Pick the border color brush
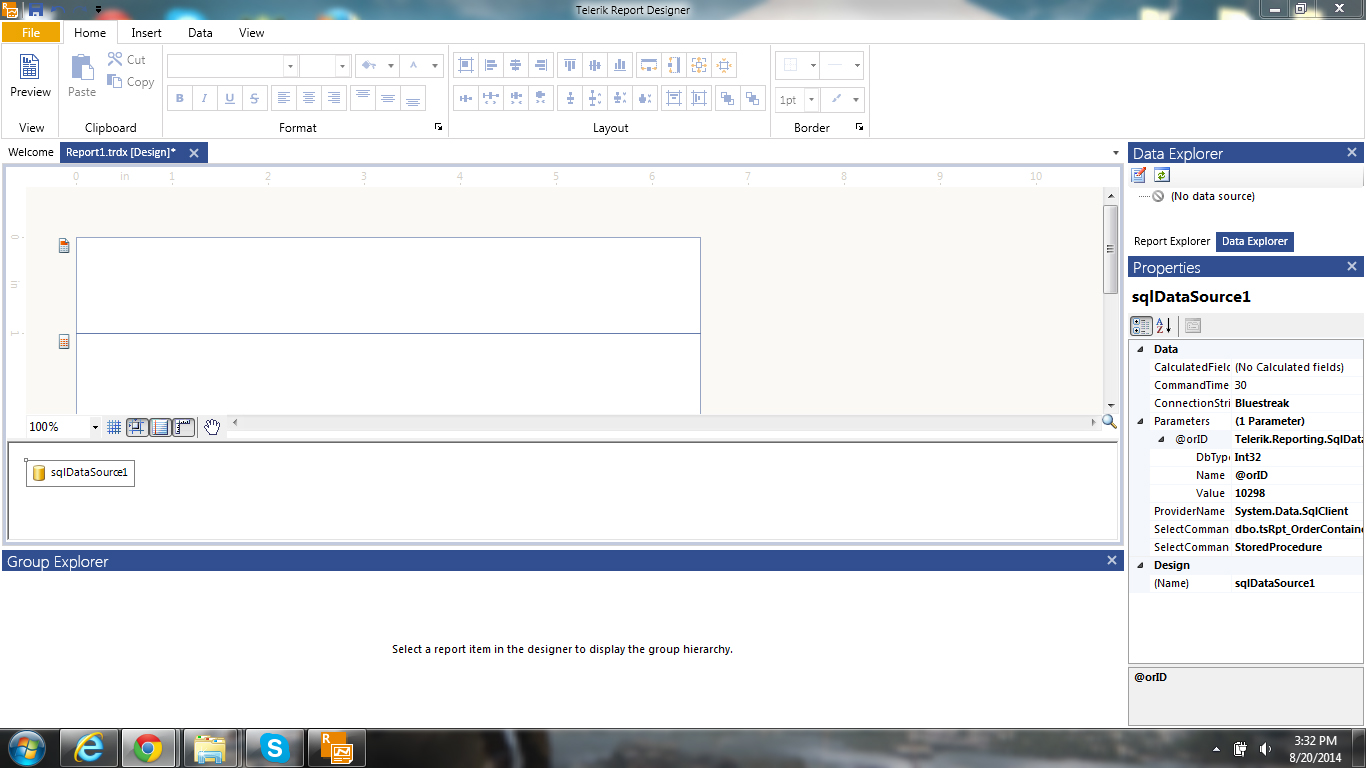Viewport: 1366px width, 768px height. [x=836, y=100]
